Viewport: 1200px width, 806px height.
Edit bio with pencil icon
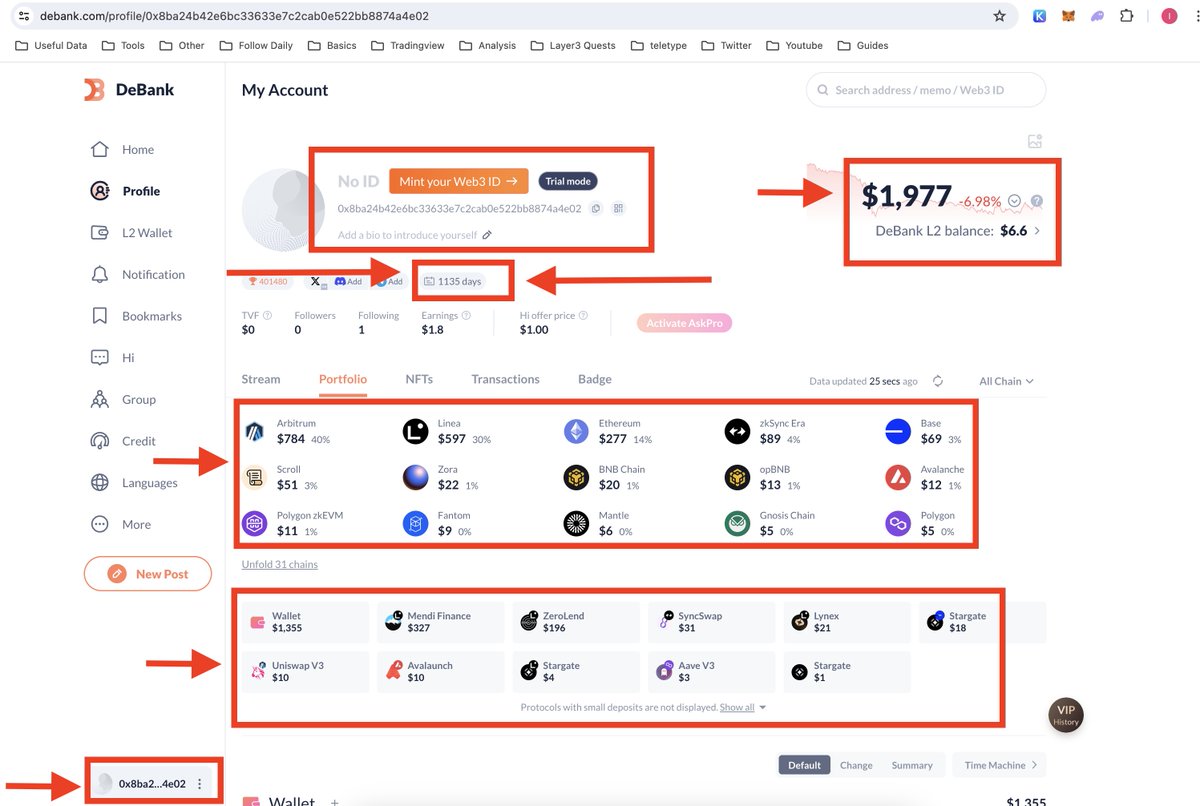[487, 235]
